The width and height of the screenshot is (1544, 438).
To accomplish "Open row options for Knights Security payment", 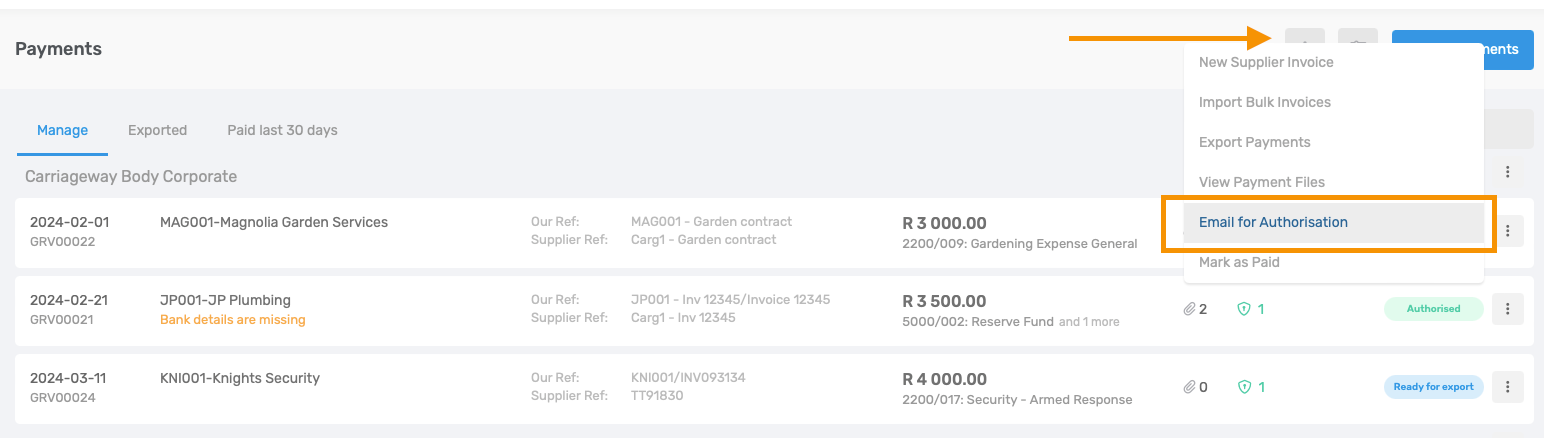I will click(1507, 387).
